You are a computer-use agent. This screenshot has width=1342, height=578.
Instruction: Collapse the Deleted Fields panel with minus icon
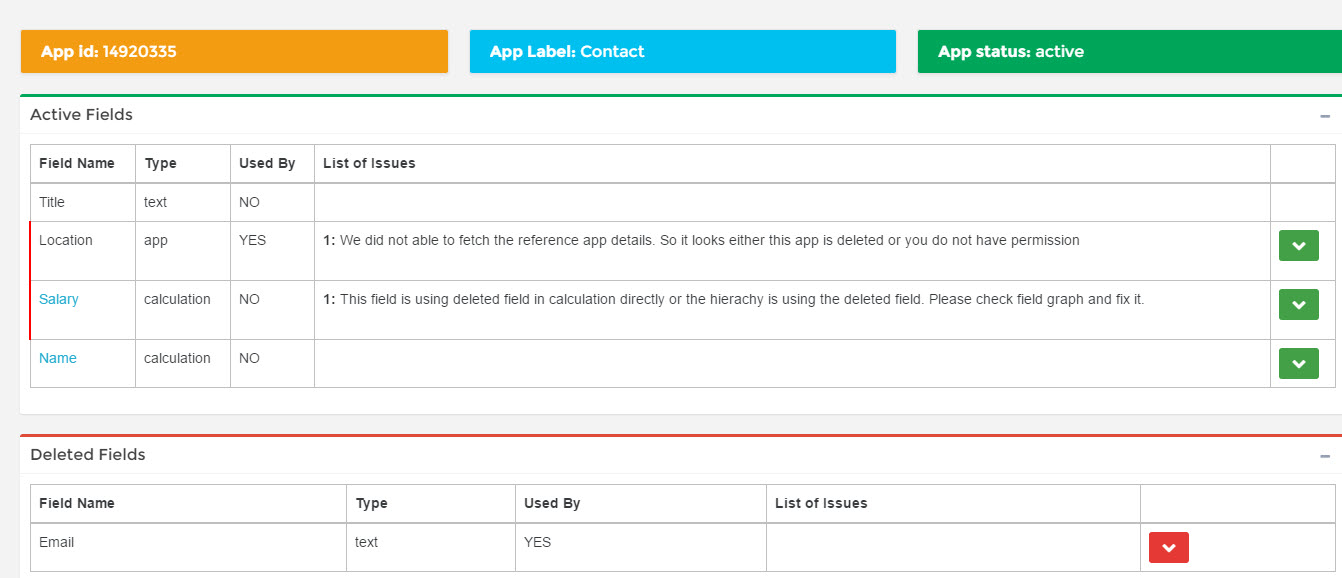(1325, 456)
